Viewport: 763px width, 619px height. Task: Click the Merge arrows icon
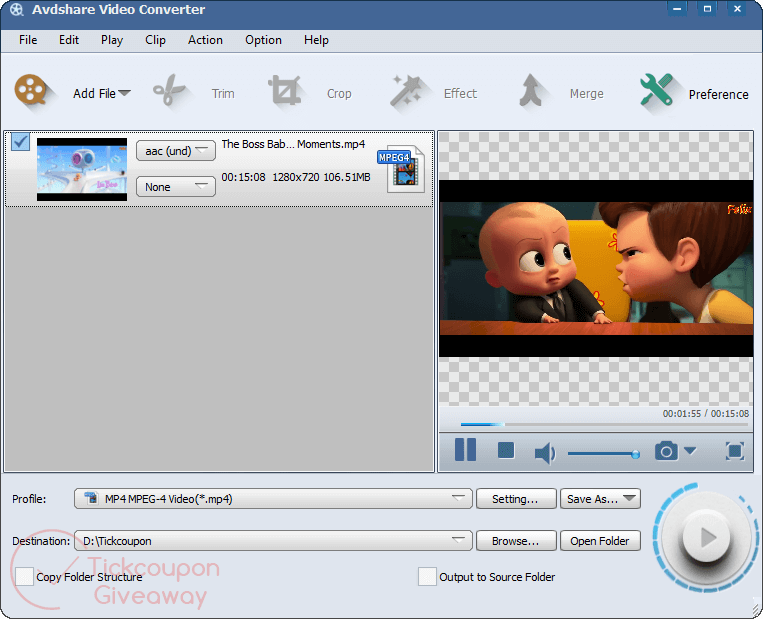[x=531, y=91]
